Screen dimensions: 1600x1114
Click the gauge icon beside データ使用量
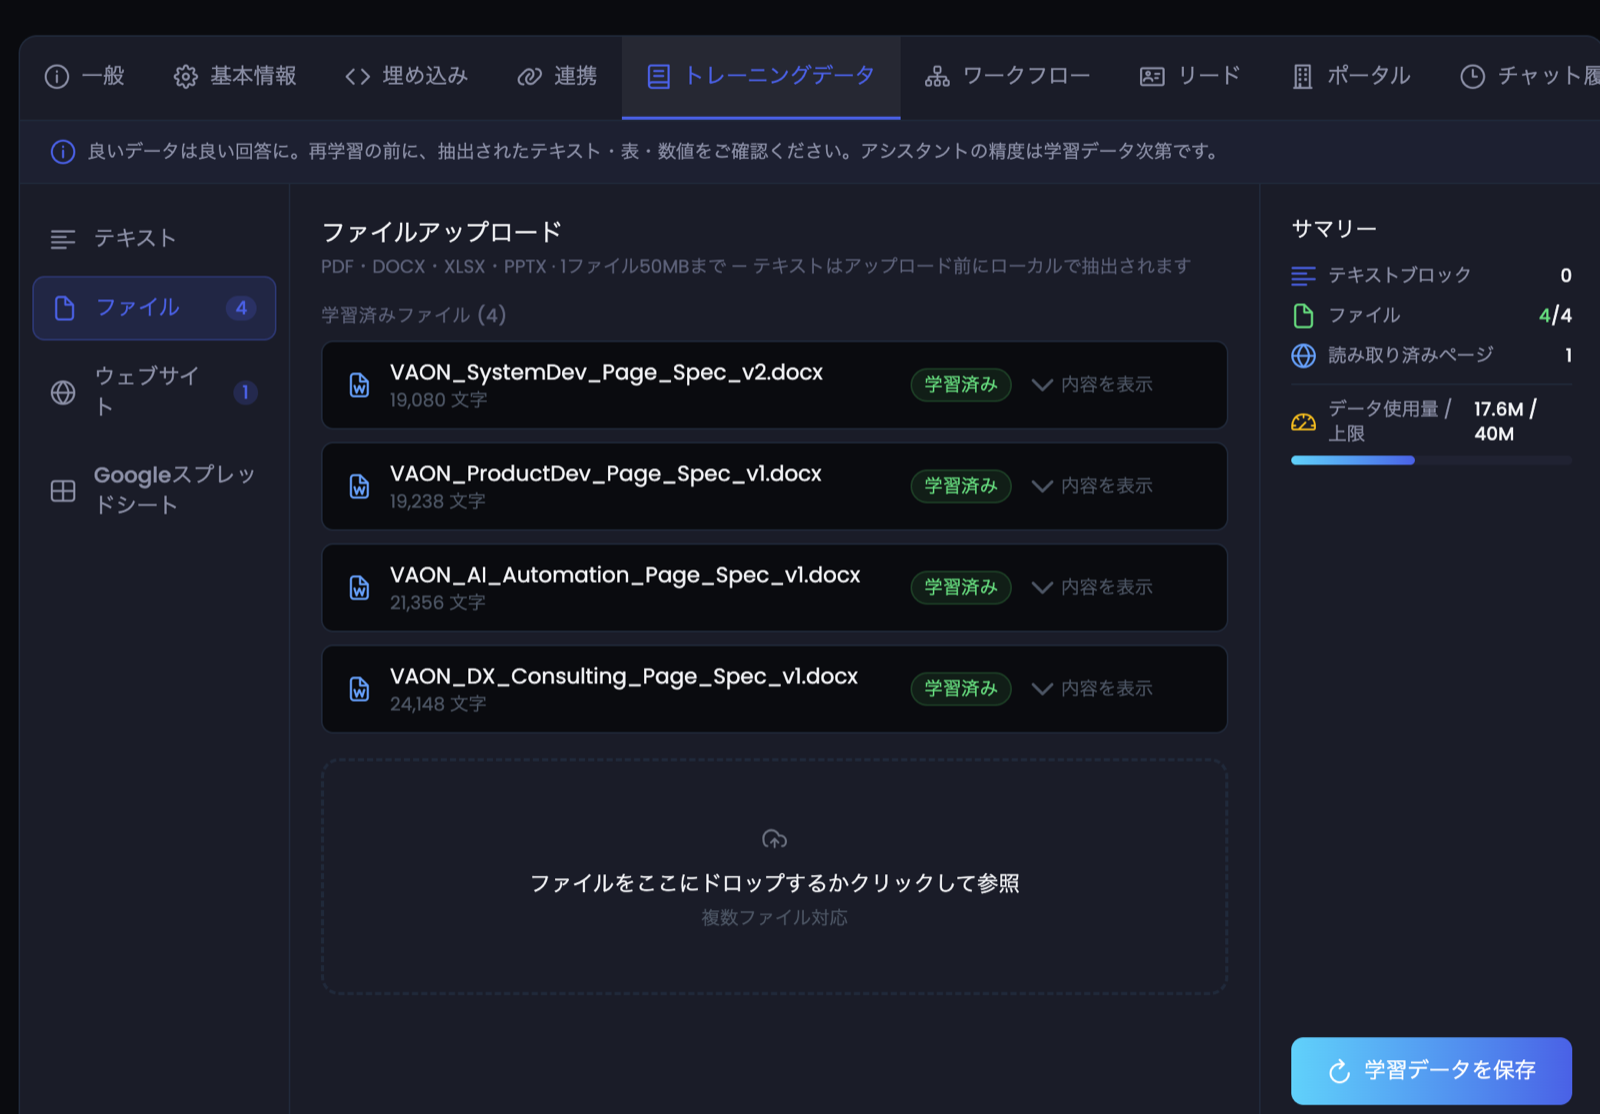(1303, 422)
